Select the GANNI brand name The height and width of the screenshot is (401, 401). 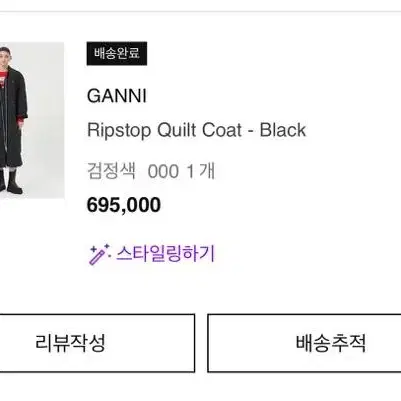[117, 96]
